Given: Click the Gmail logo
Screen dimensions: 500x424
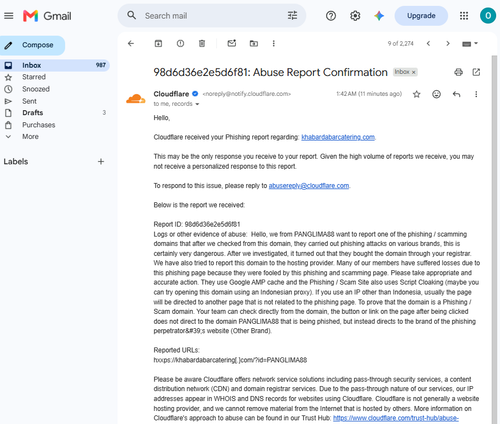Looking at the screenshot, I should (x=47, y=16).
